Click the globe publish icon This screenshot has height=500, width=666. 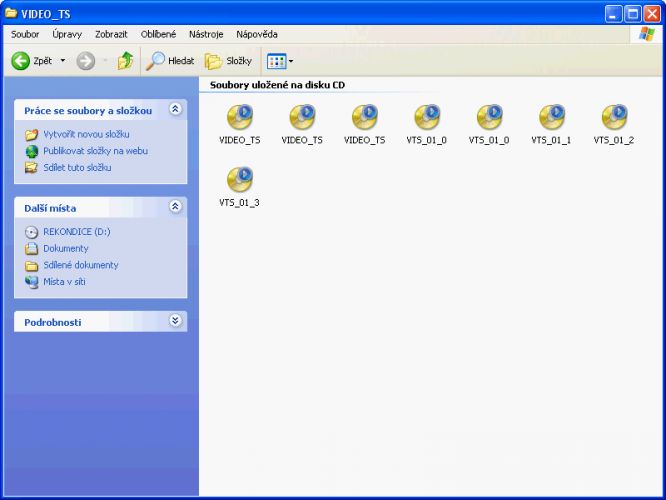pos(31,151)
